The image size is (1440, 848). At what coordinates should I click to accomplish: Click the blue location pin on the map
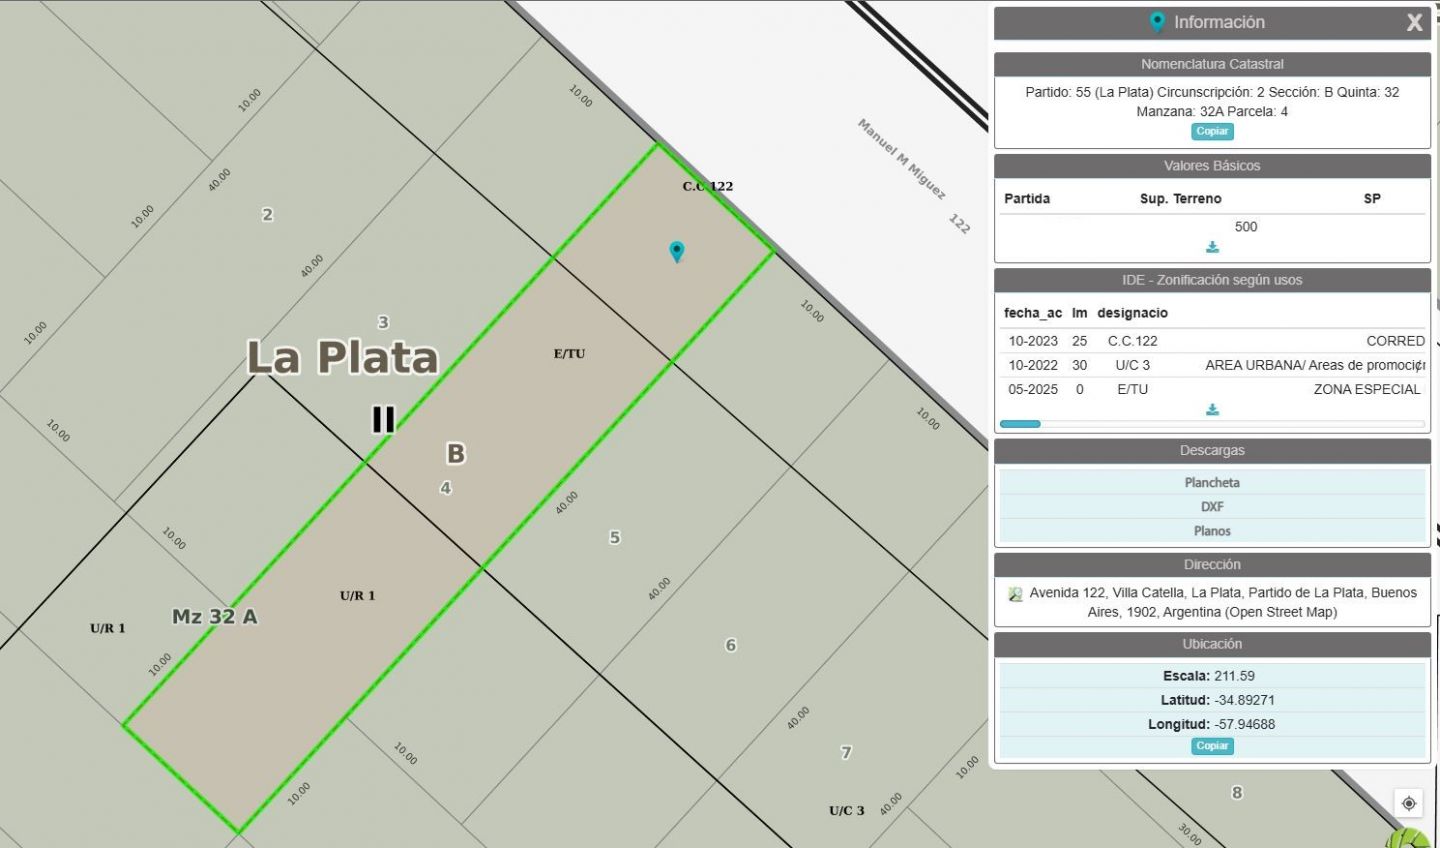tap(677, 251)
